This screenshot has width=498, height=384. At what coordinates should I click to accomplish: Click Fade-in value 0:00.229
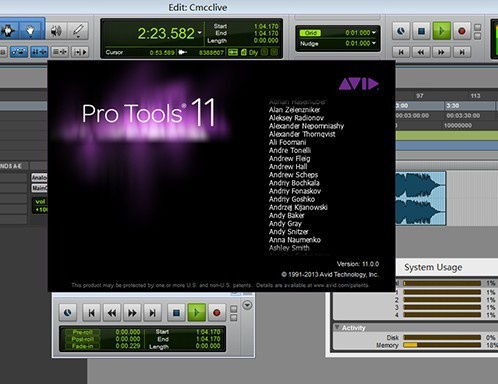tap(128, 346)
